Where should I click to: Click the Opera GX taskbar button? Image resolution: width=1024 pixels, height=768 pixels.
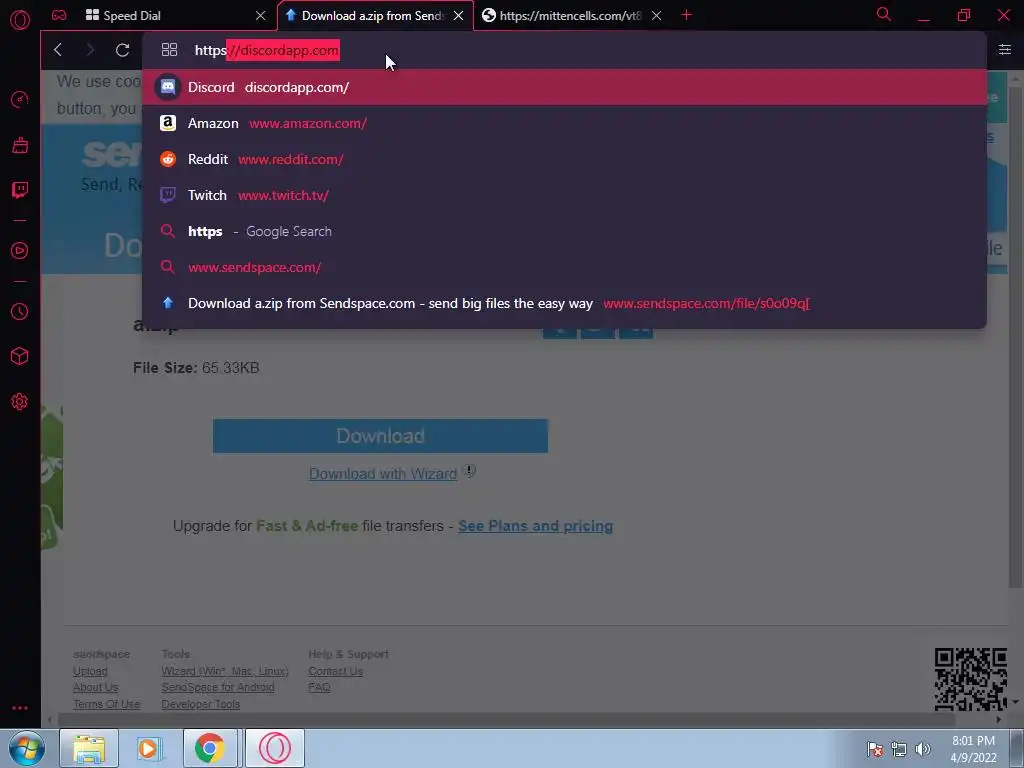point(275,748)
